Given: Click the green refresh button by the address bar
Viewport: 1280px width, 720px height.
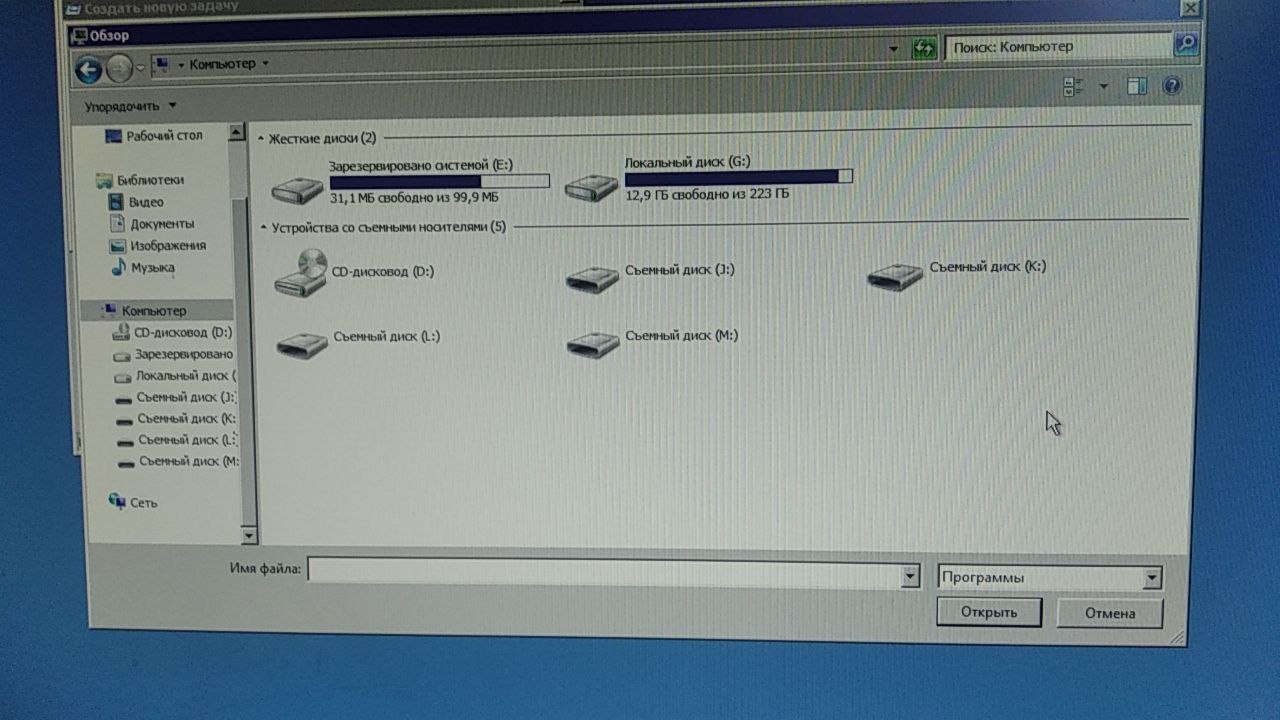Looking at the screenshot, I should click(x=924, y=47).
